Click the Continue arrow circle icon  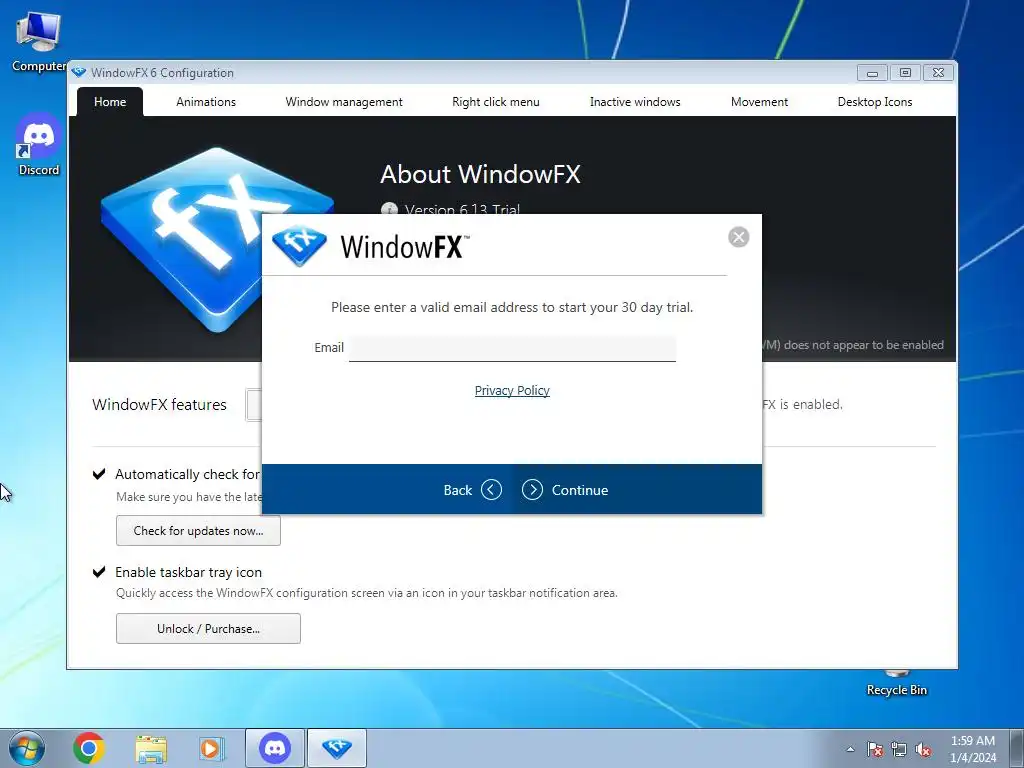(x=532, y=489)
